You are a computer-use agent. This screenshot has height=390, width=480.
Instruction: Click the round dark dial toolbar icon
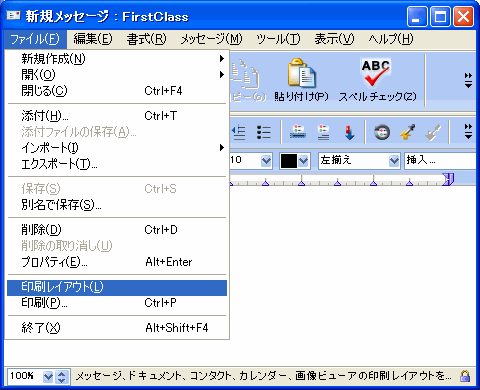[x=382, y=132]
